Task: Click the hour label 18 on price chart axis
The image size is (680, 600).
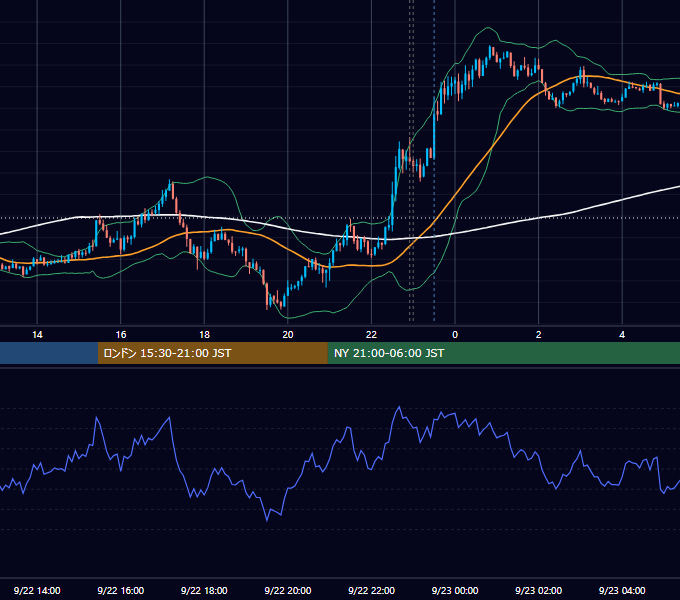Action: (x=204, y=335)
